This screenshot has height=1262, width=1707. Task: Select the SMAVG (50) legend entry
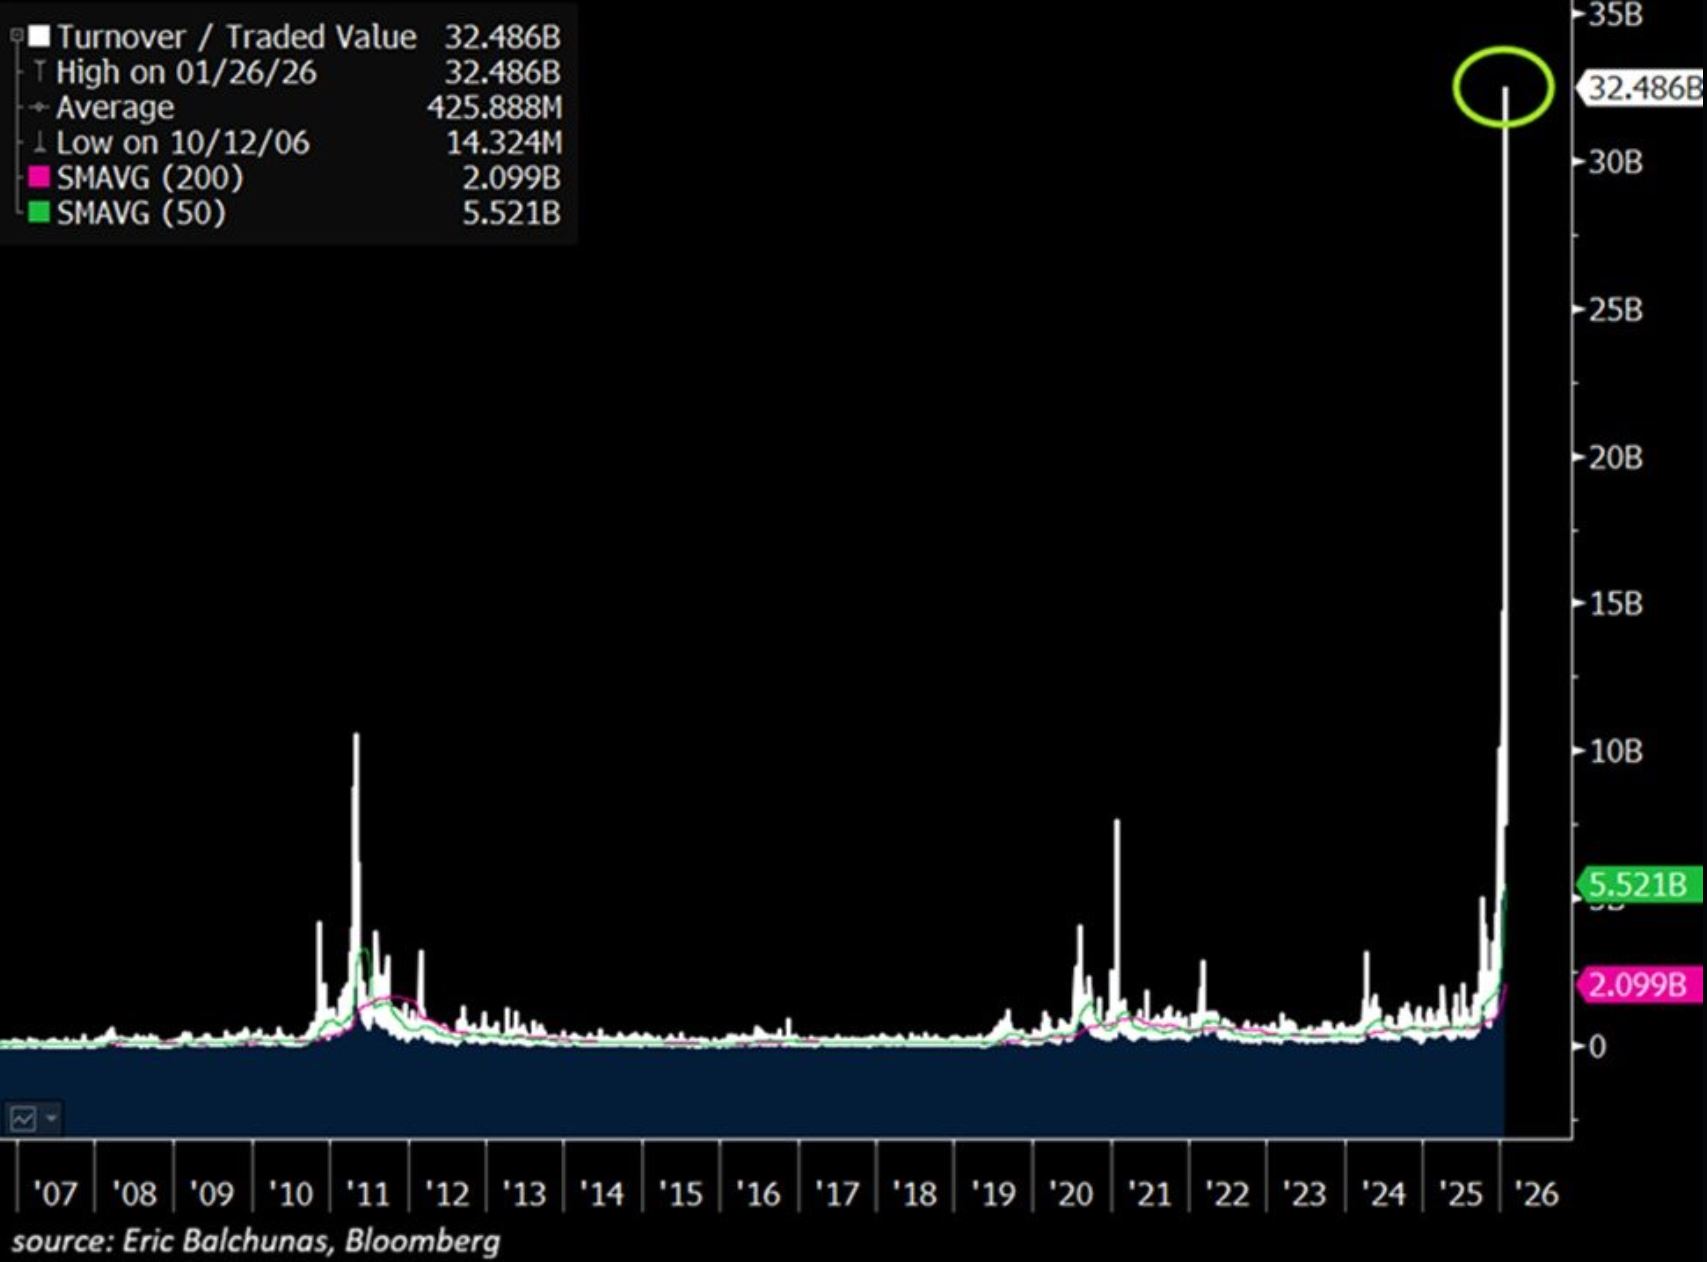point(141,213)
